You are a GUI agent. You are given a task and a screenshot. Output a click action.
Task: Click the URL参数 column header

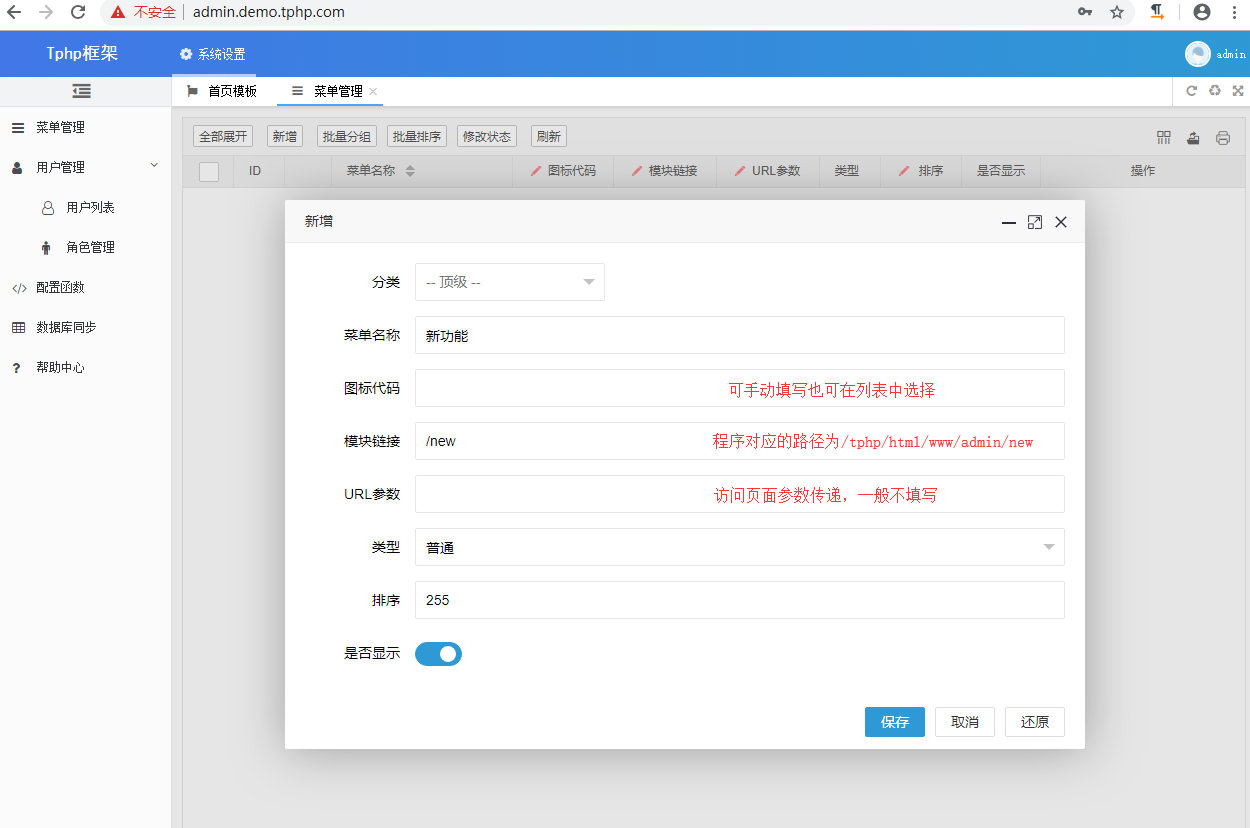point(767,171)
